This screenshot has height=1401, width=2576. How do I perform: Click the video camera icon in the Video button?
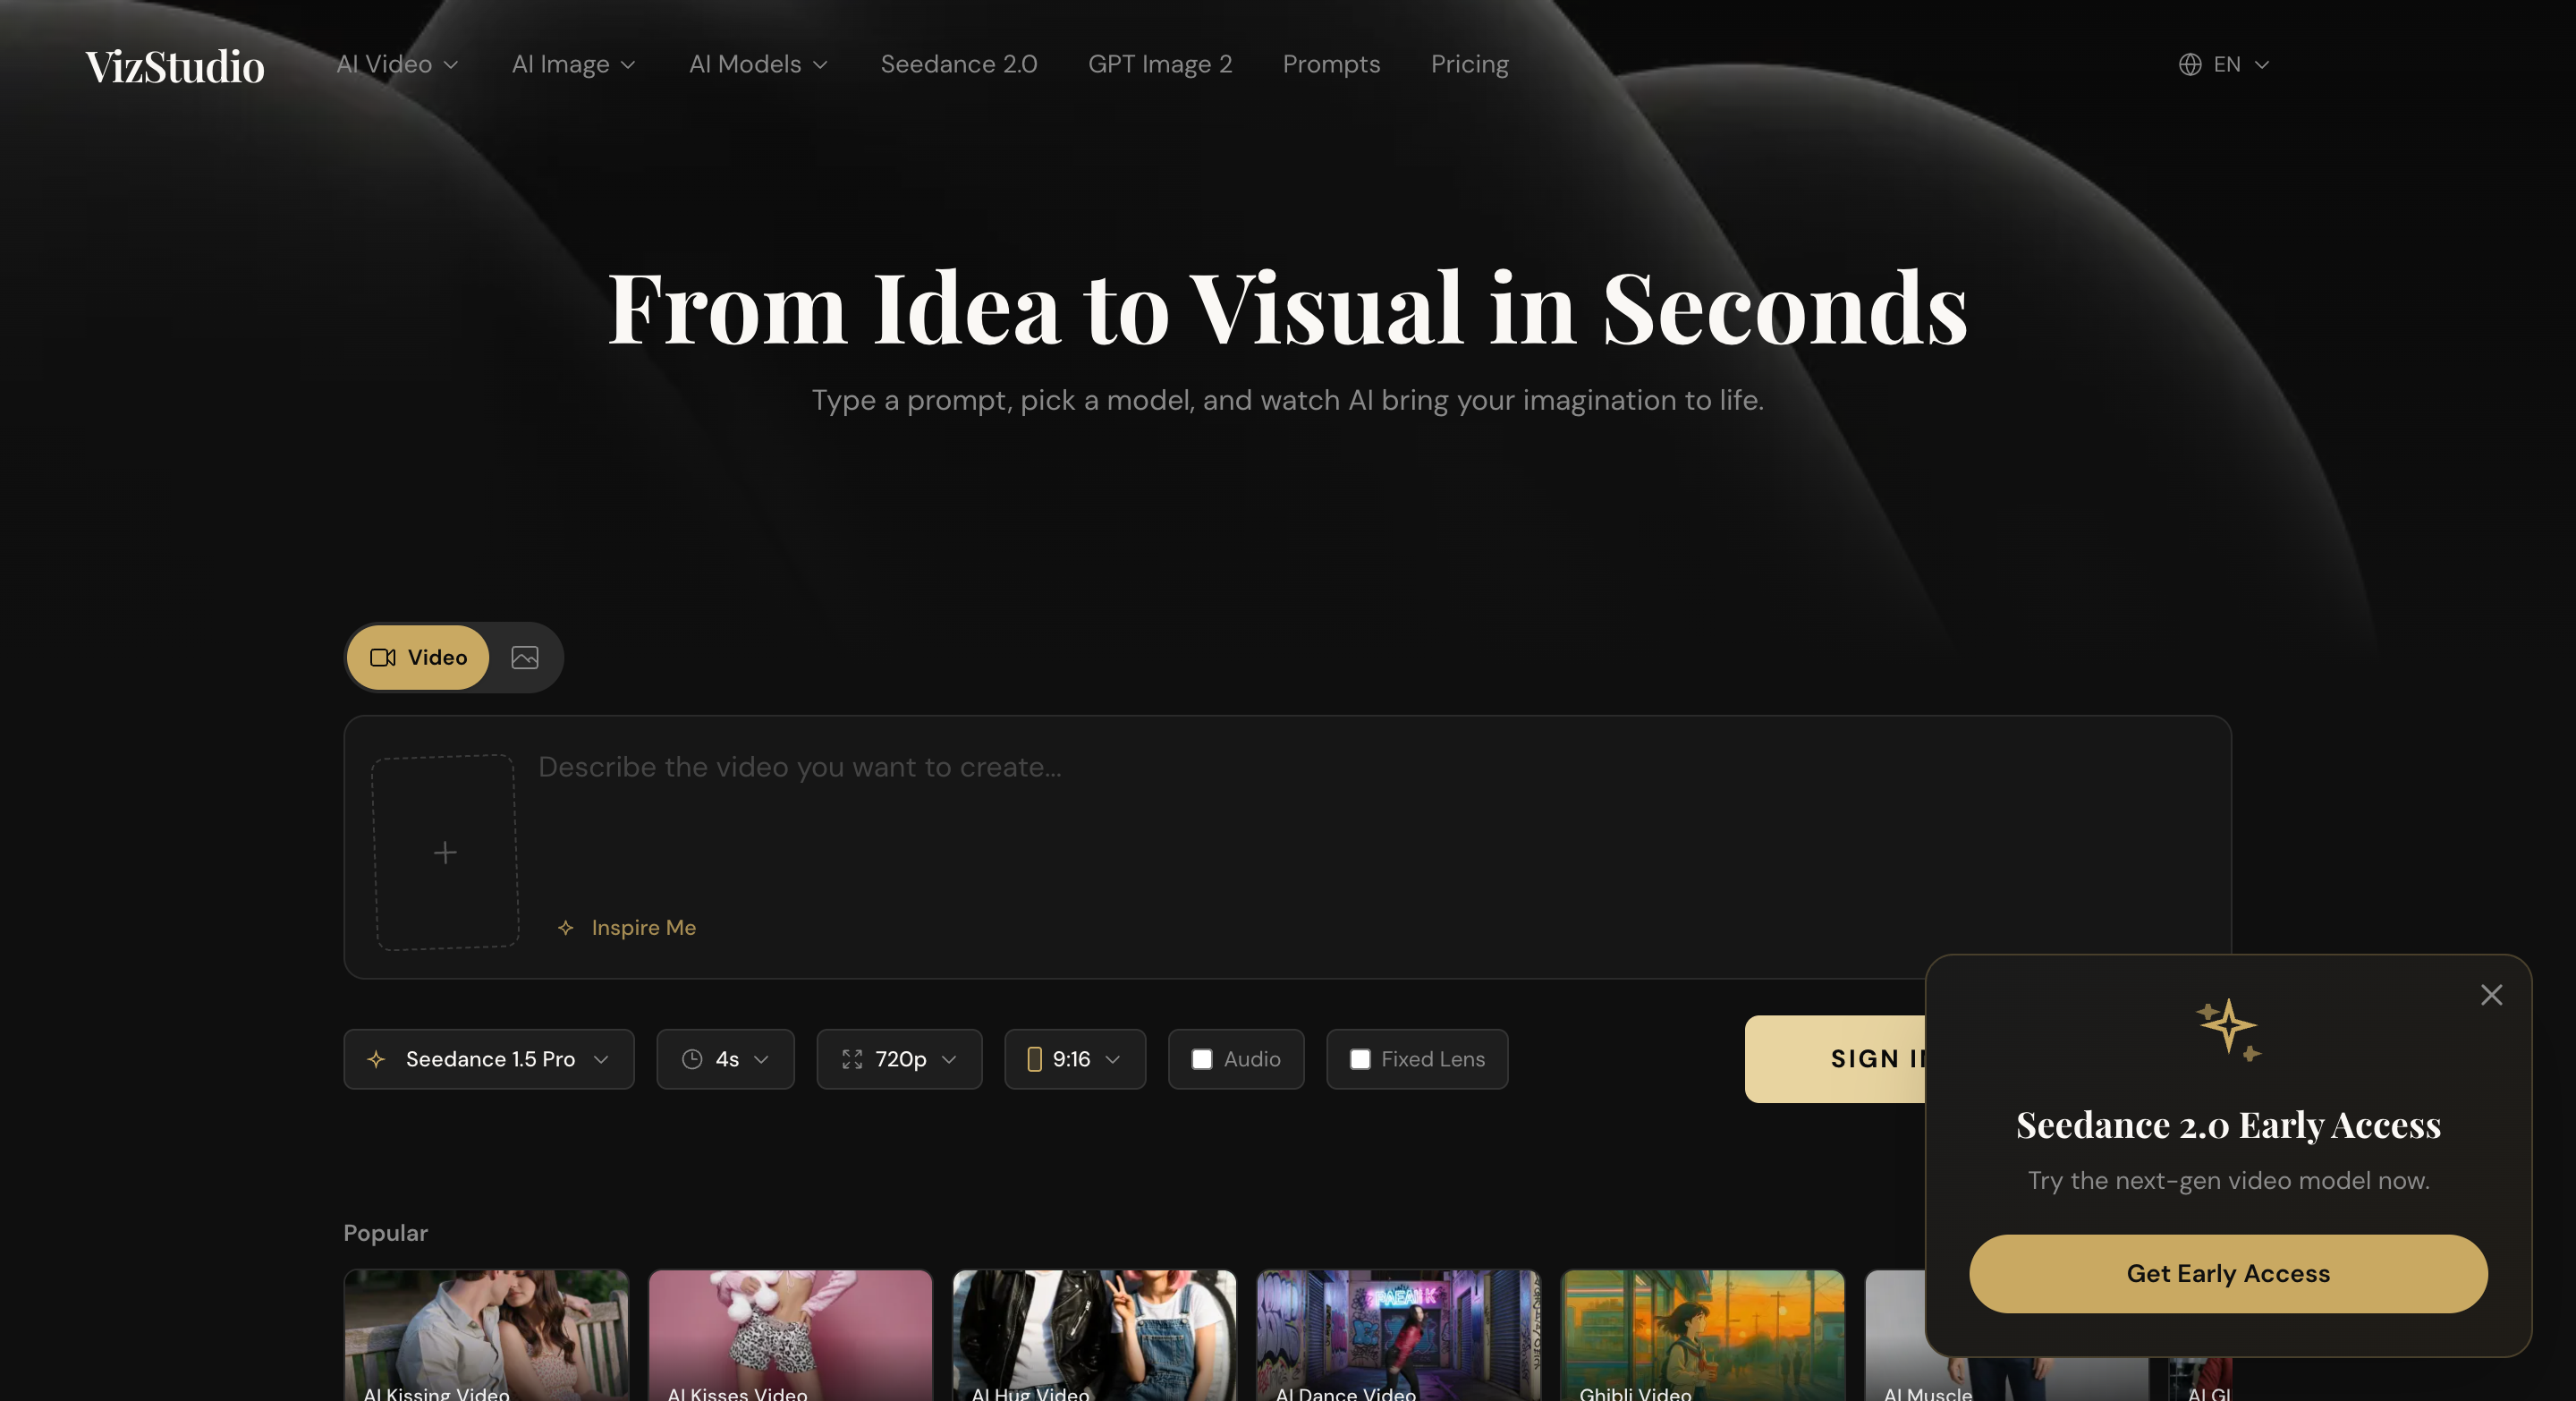coord(381,657)
